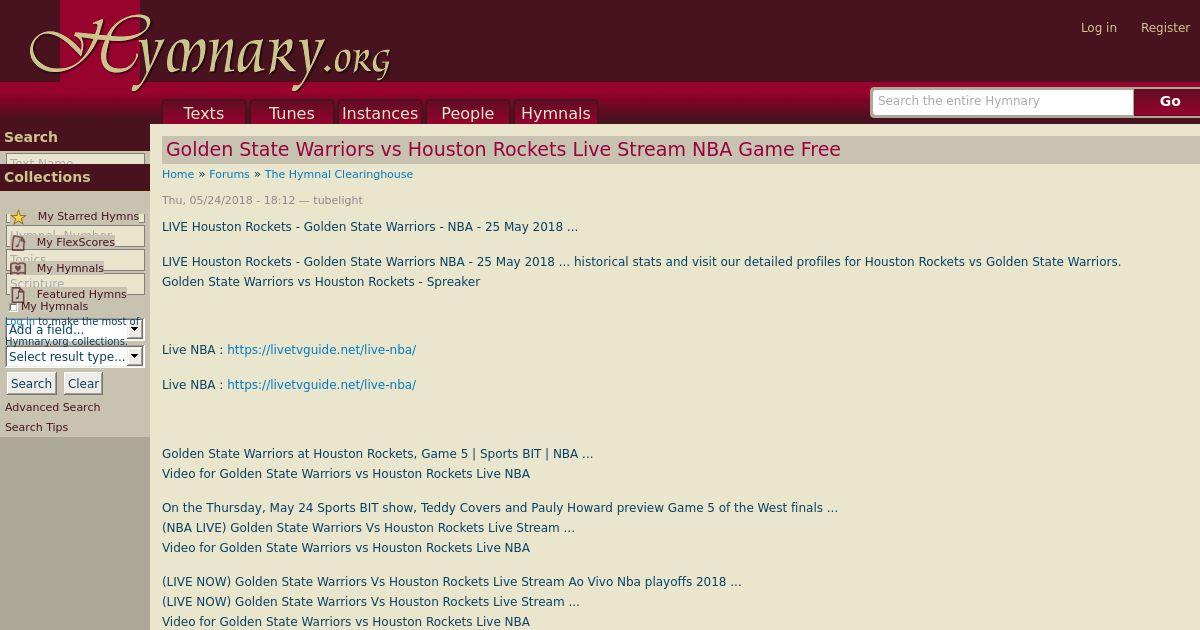This screenshot has width=1200, height=630.
Task: Open the Instances tab
Action: pyautogui.click(x=380, y=113)
